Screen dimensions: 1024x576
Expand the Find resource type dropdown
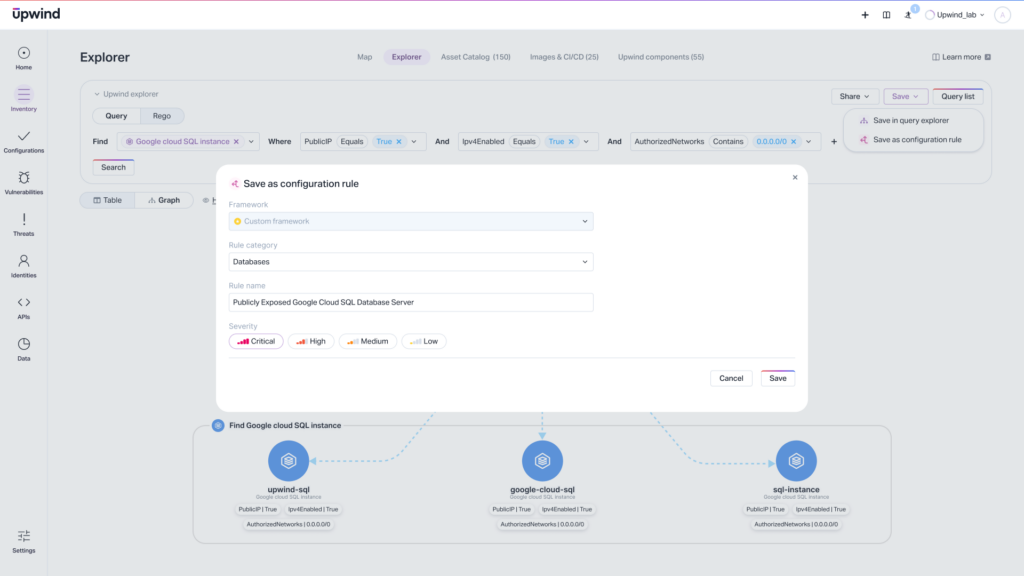[x=251, y=142]
